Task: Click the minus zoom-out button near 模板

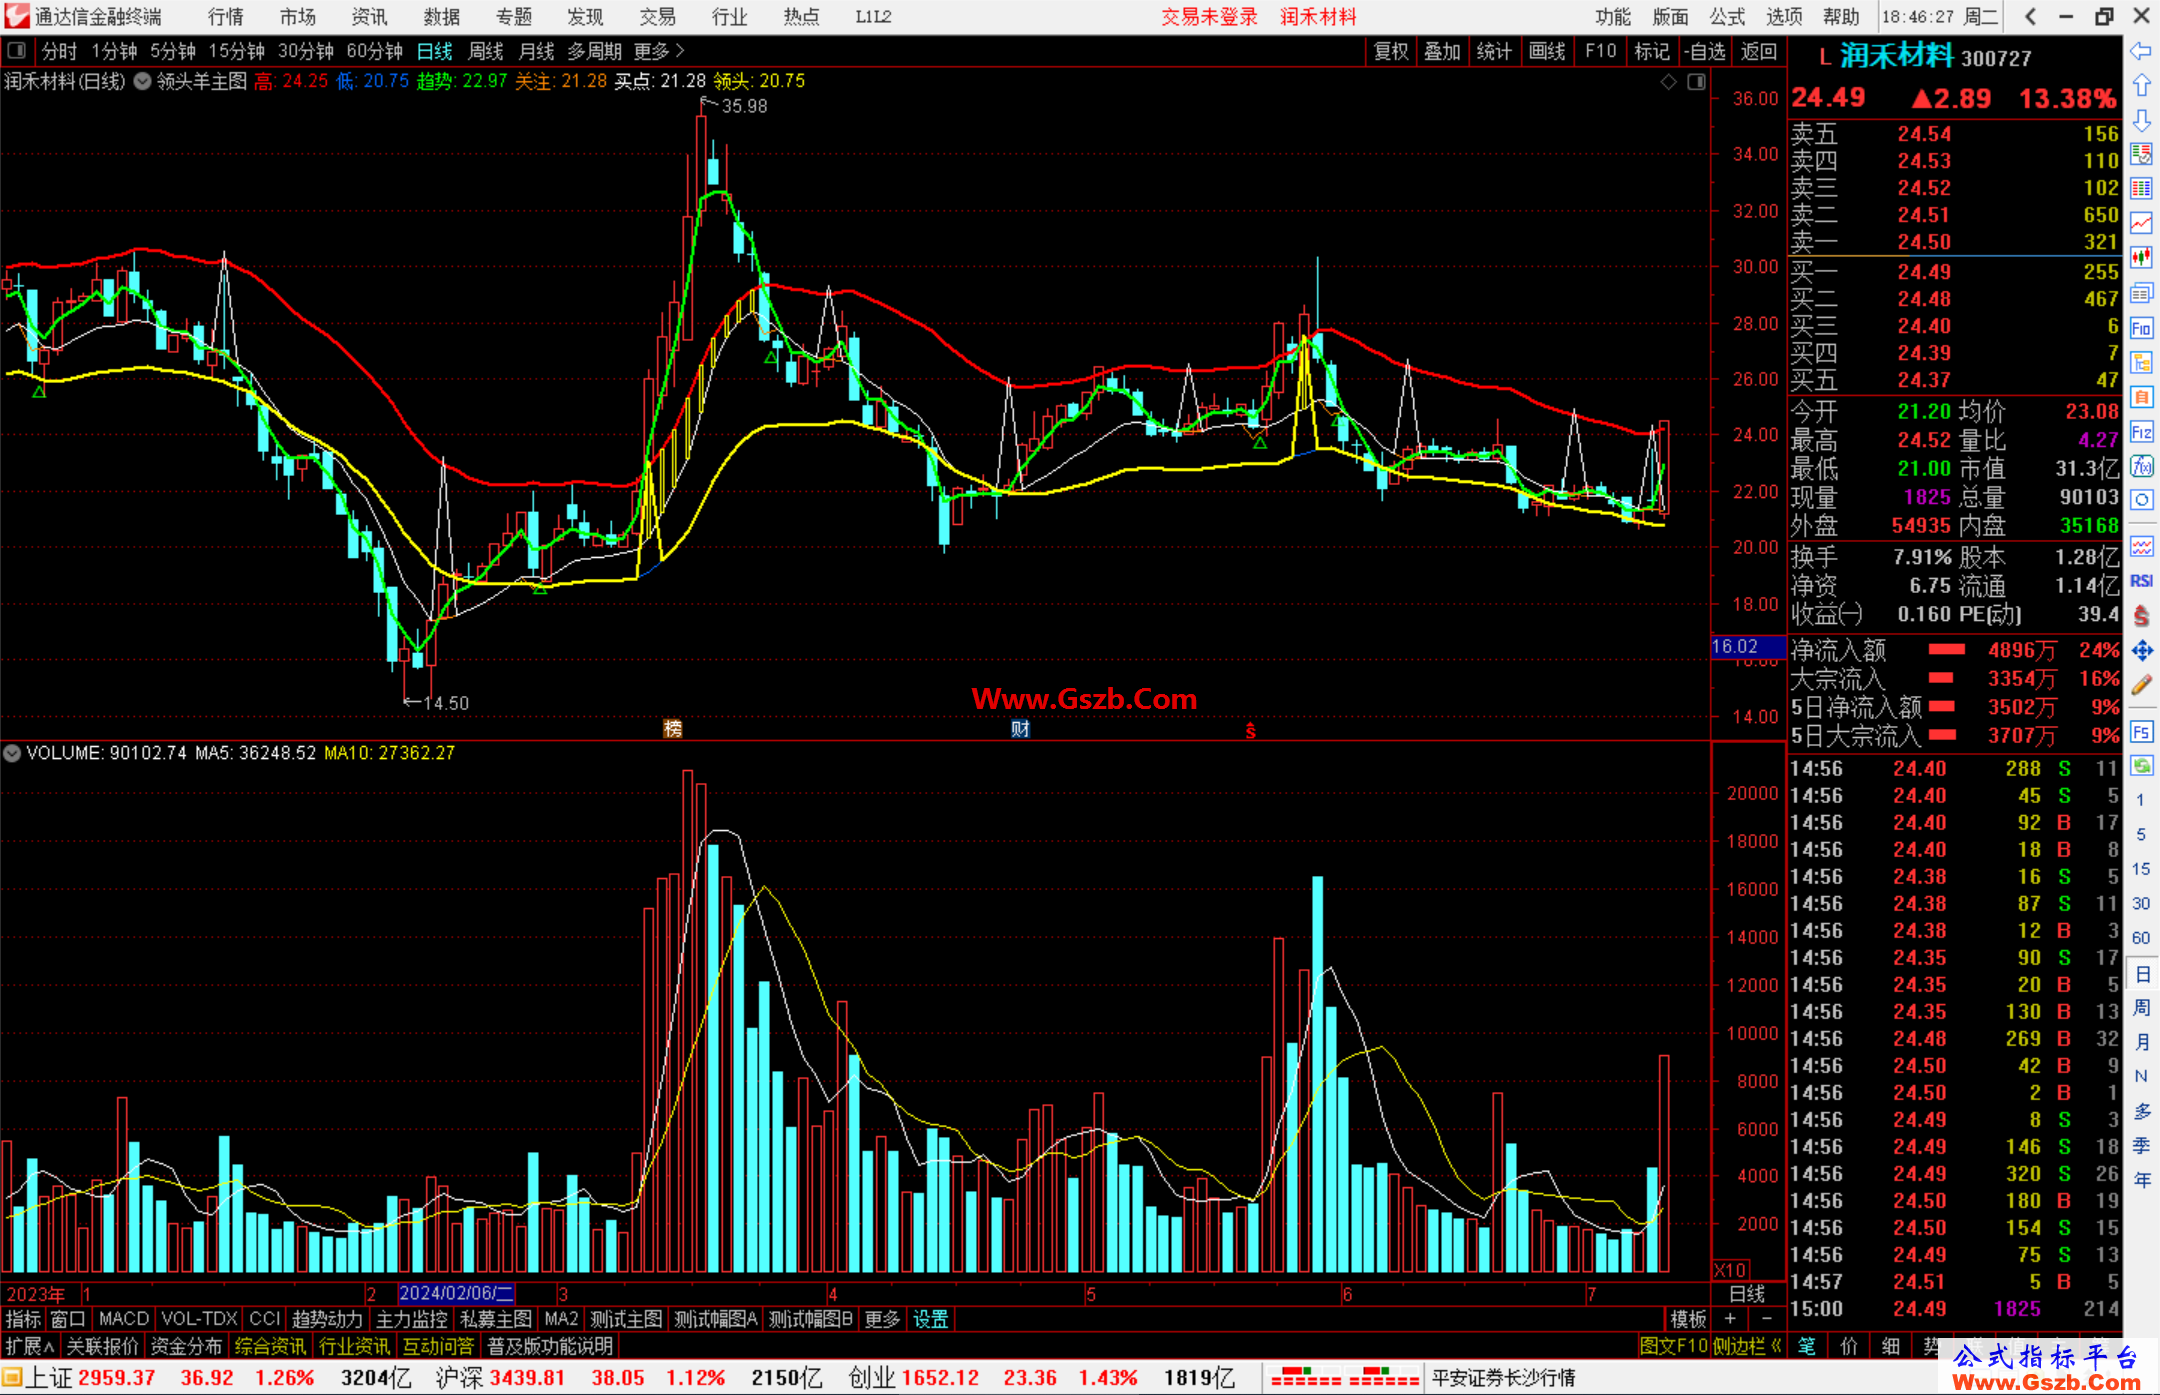Action: (x=1766, y=1319)
